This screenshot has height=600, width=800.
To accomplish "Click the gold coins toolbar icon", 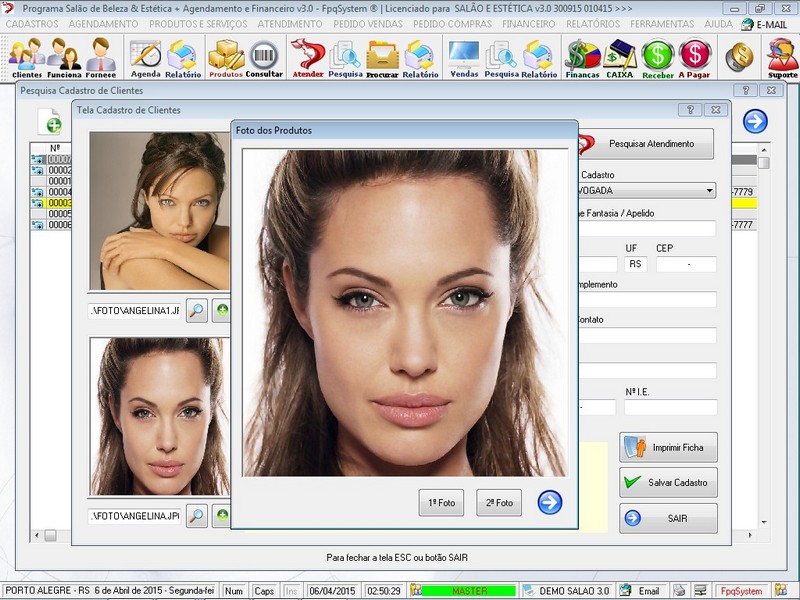I will point(739,56).
